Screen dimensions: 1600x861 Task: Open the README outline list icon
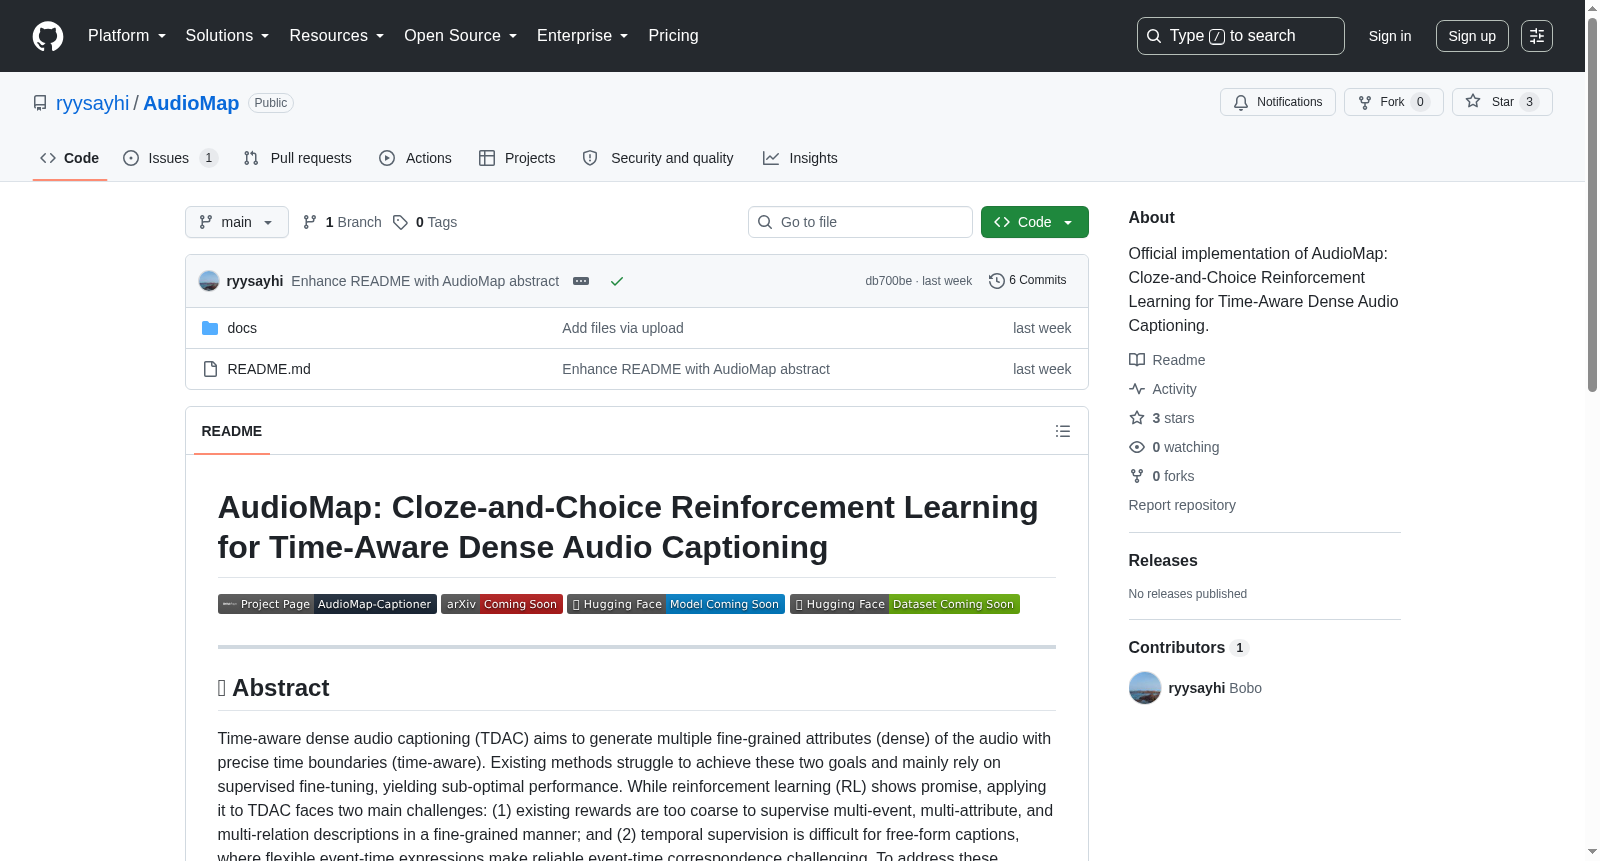point(1063,431)
